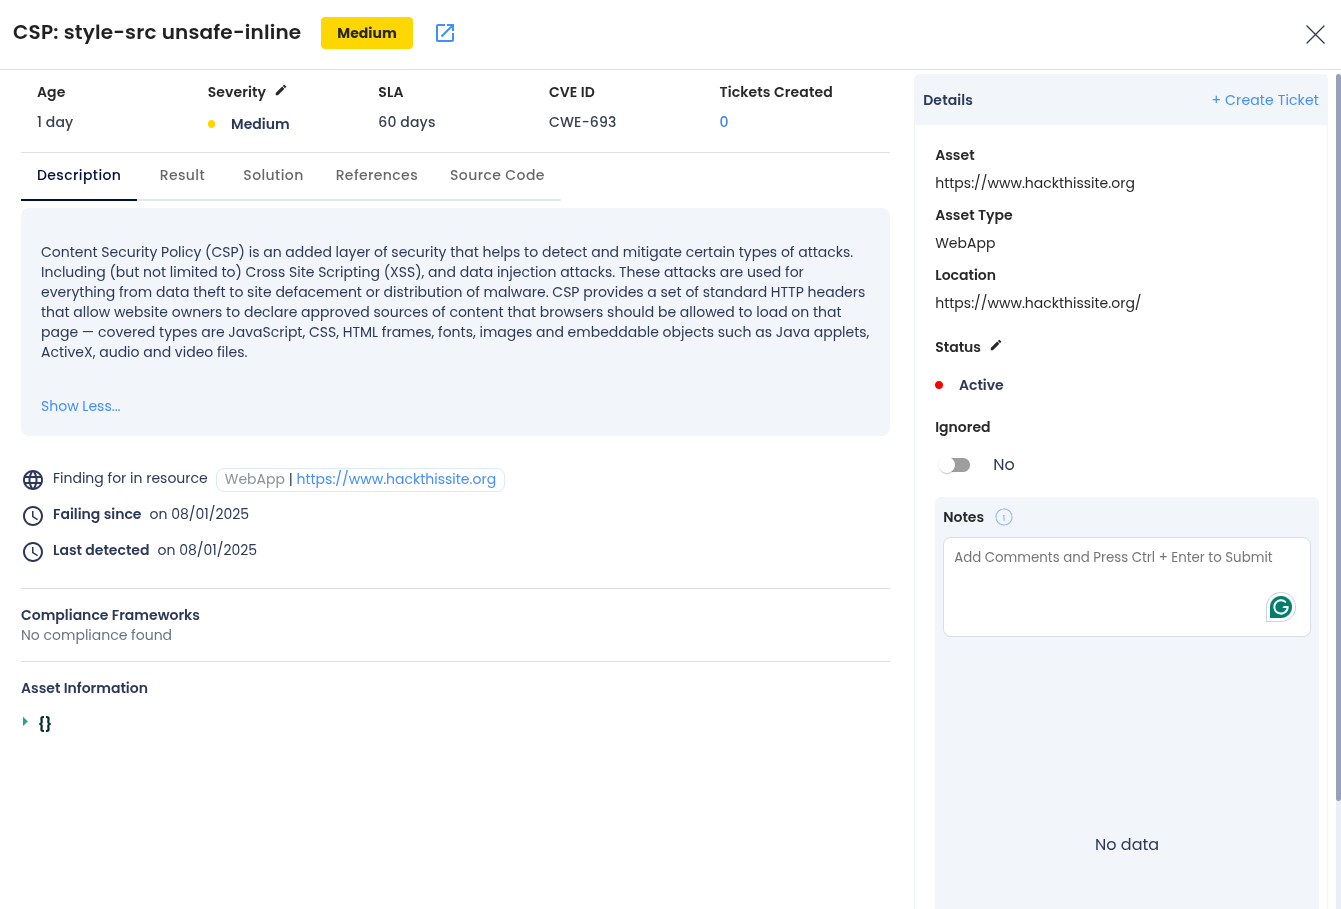Open the hackthissite.org resource link

click(396, 479)
